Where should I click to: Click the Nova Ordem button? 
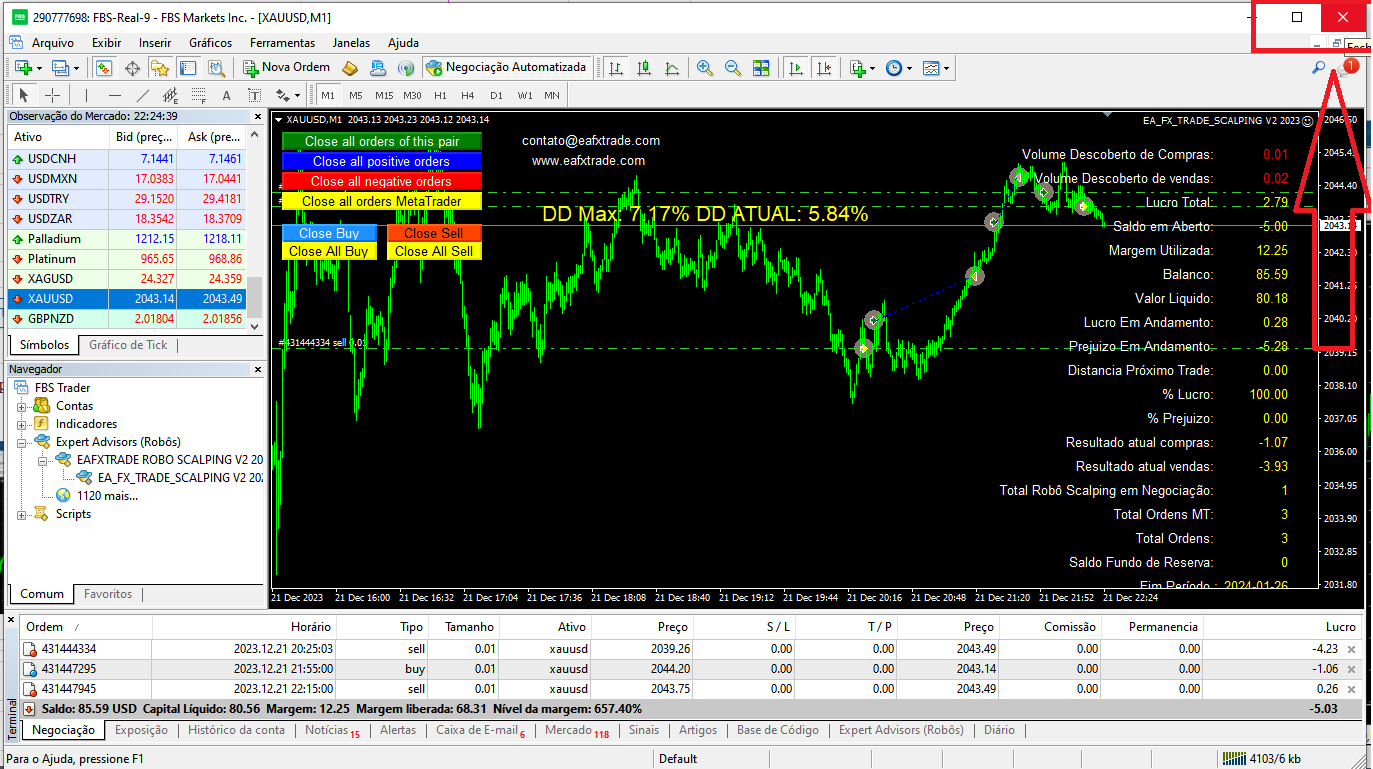(286, 68)
